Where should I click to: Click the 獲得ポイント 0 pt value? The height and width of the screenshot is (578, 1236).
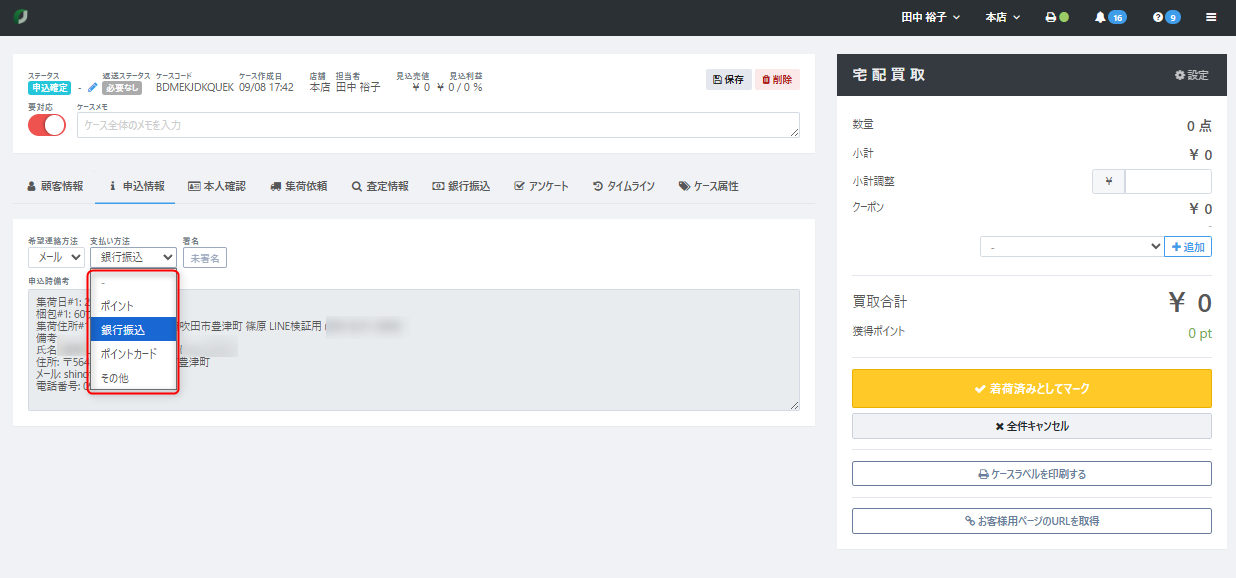1200,333
